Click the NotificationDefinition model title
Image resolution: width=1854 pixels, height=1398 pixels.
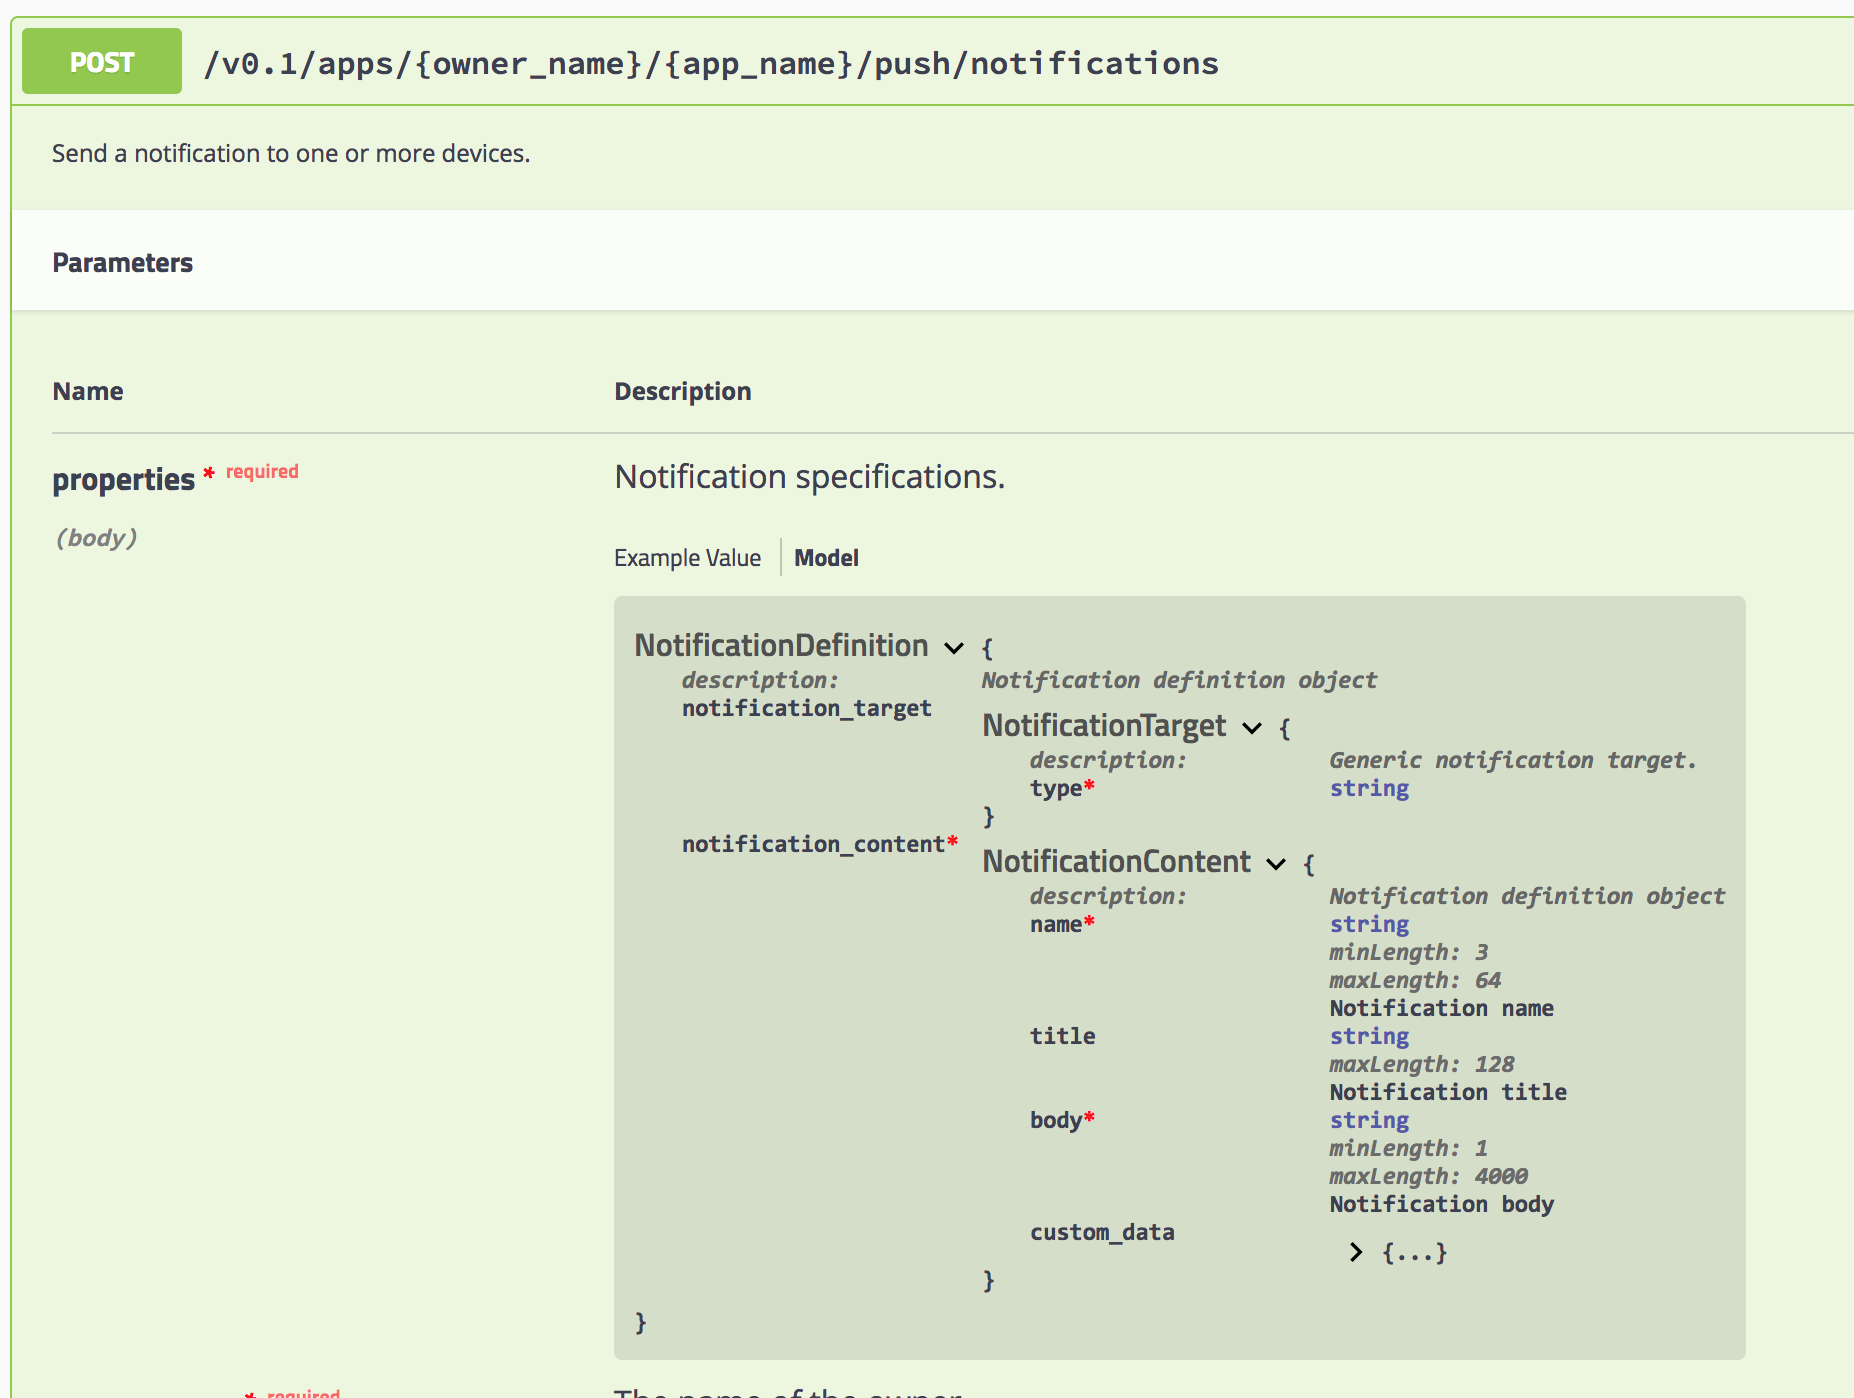point(781,645)
